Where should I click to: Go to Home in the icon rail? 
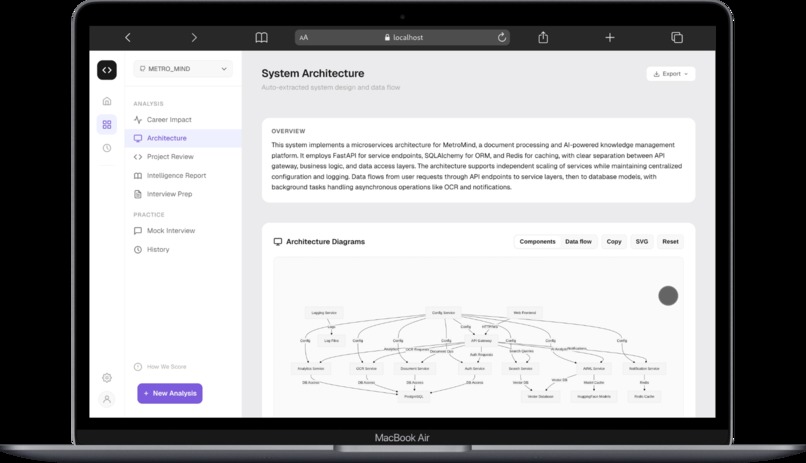(107, 101)
